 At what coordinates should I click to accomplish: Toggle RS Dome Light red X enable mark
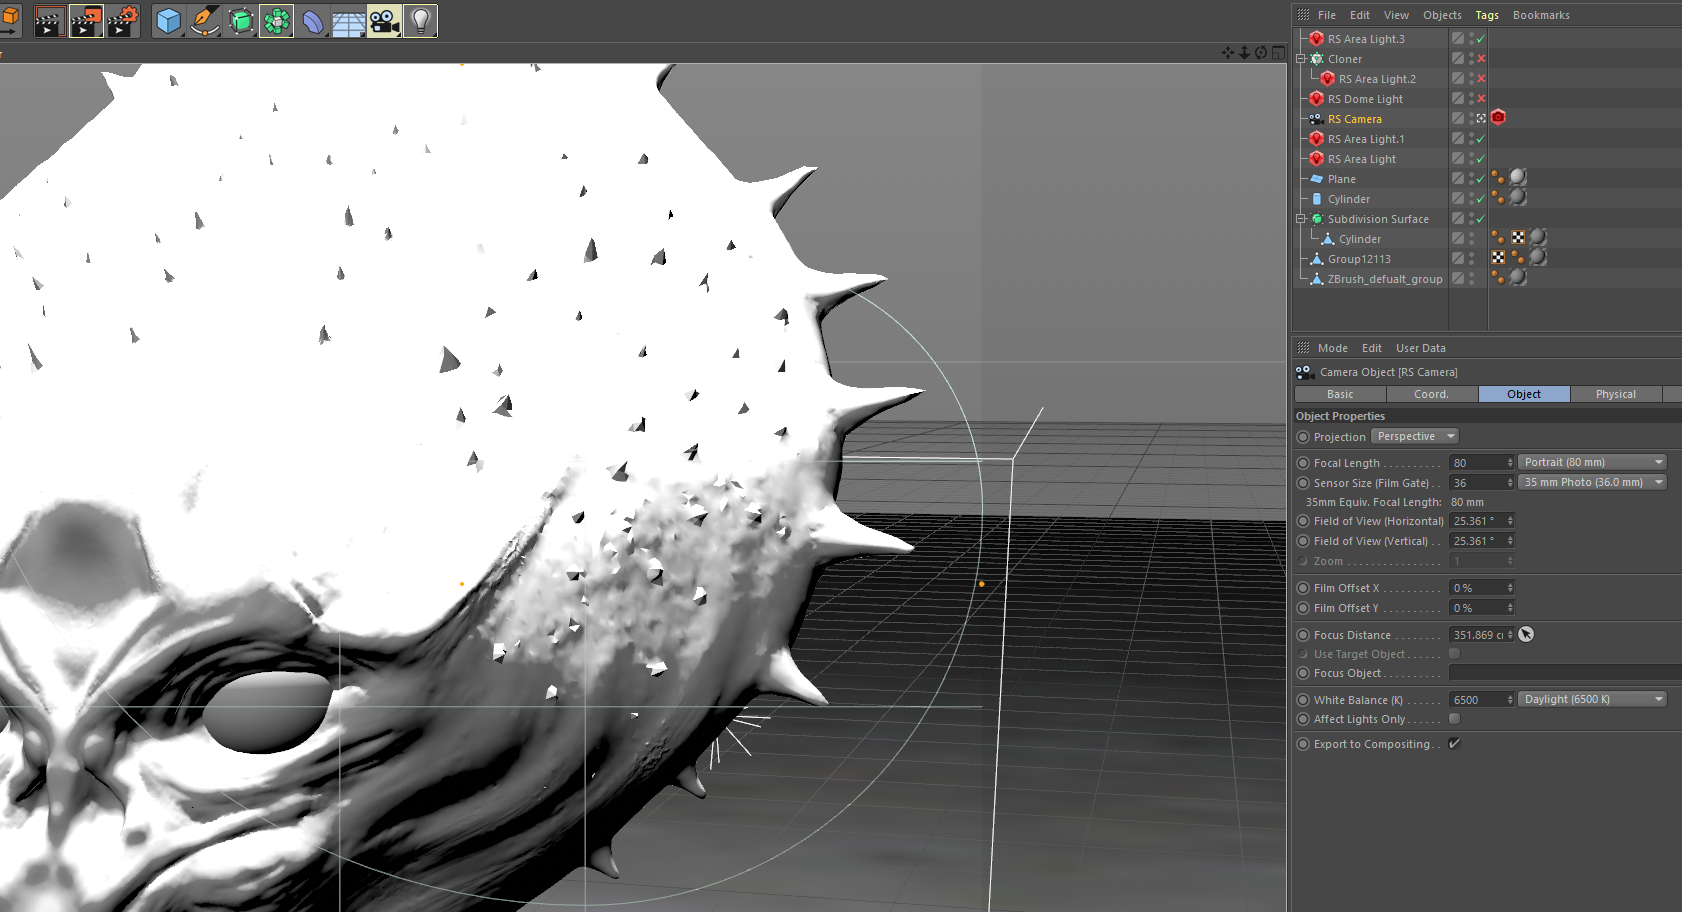1481,99
